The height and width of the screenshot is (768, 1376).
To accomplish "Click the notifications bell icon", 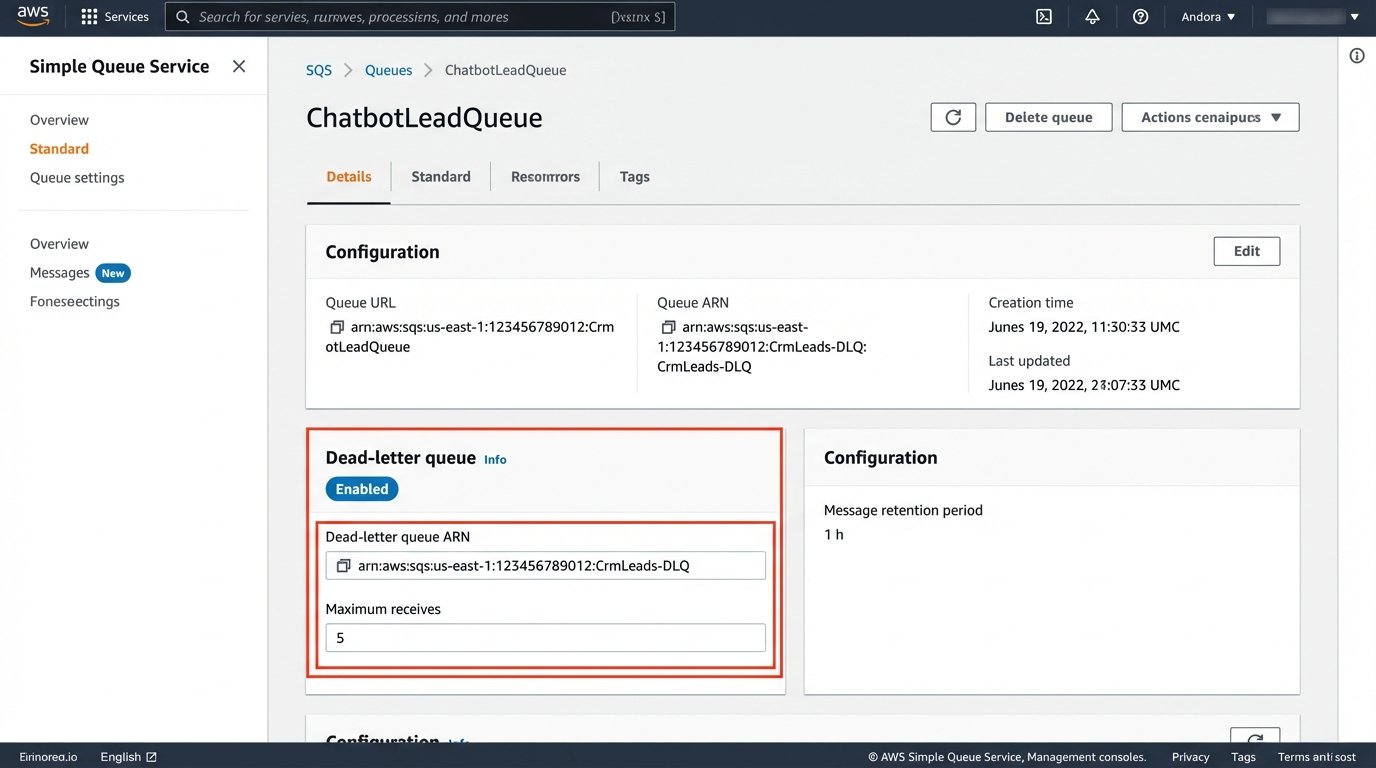I will [1092, 16].
